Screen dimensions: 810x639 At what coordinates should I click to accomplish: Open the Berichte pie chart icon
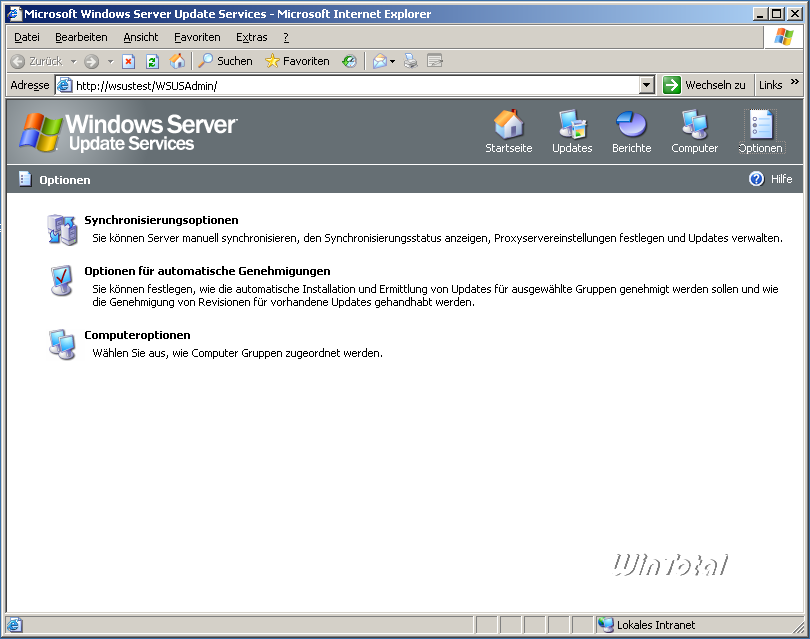point(631,124)
